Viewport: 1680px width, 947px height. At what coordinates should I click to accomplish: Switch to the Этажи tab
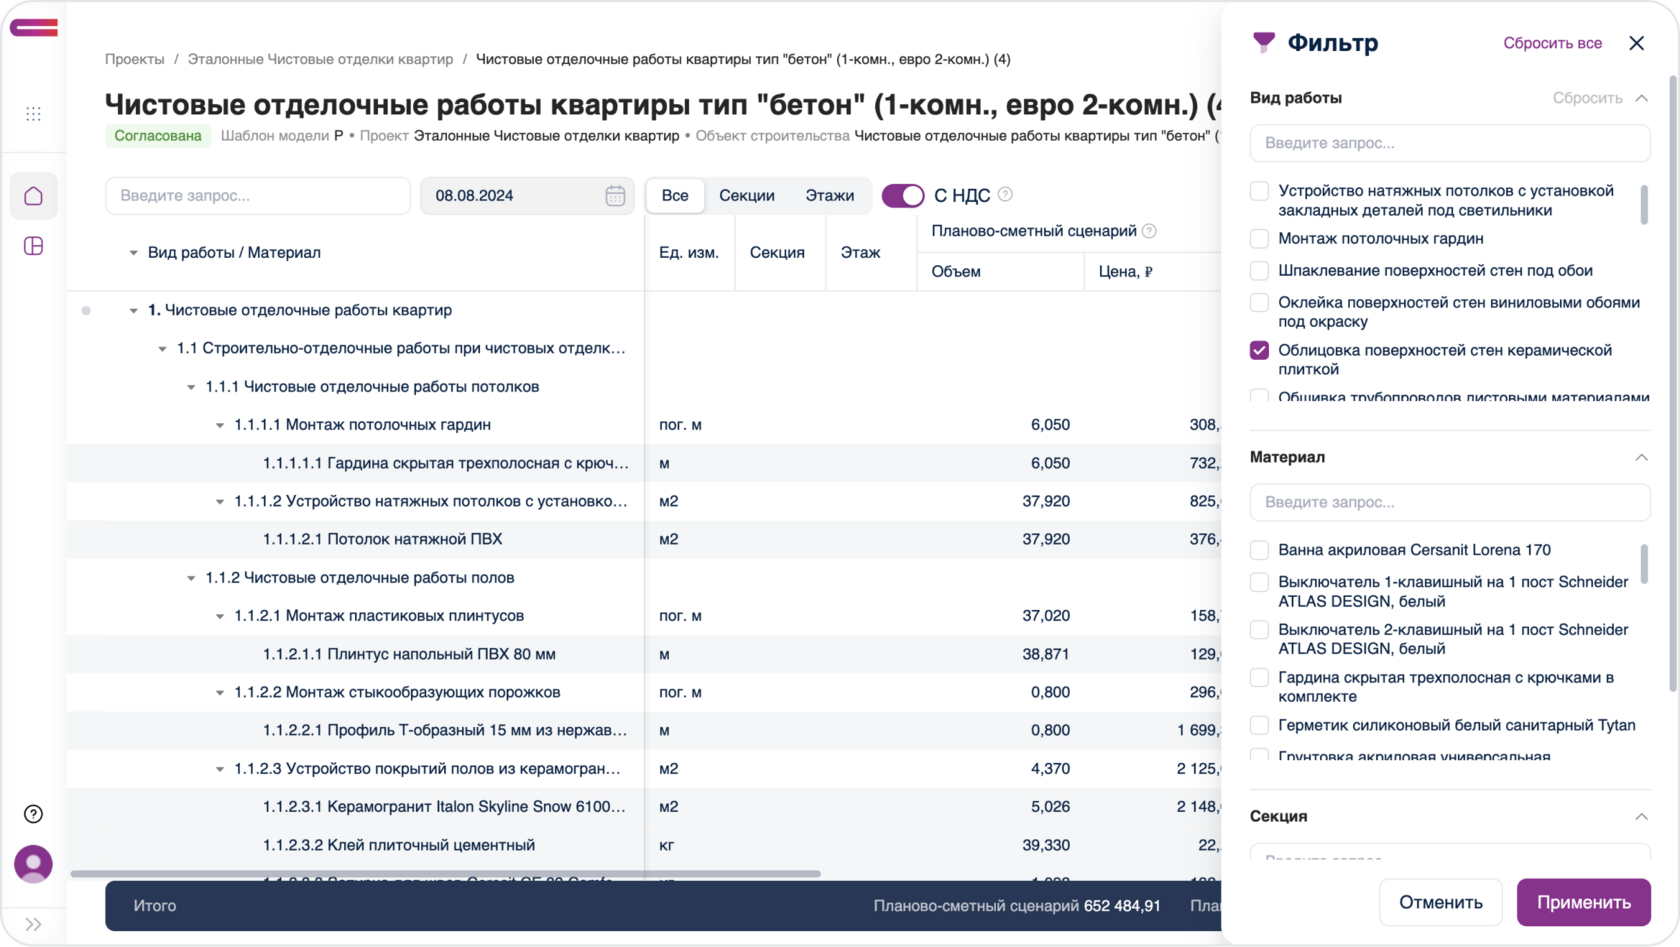[830, 196]
